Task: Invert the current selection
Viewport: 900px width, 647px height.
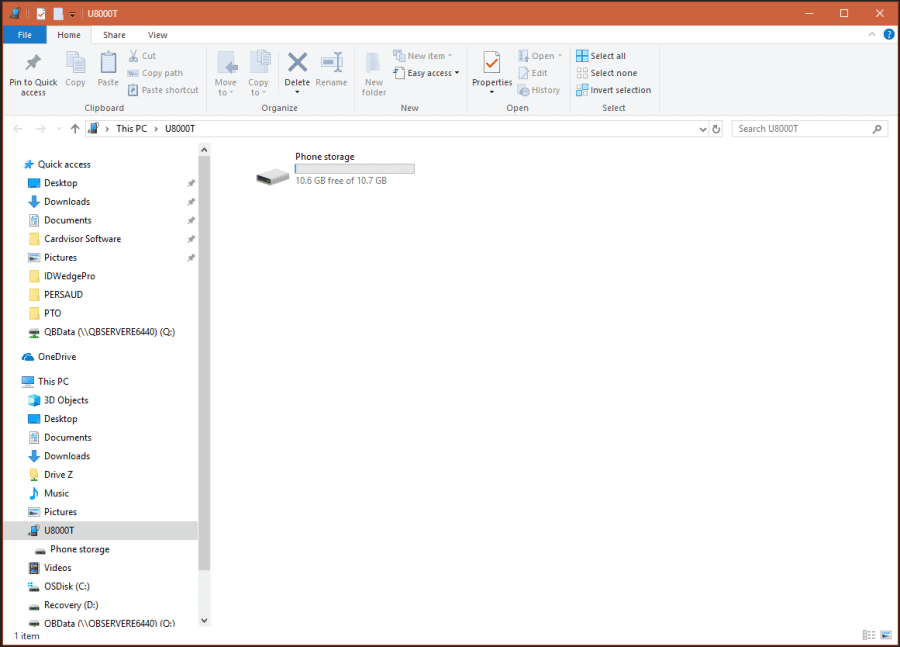Action: pyautogui.click(x=614, y=89)
